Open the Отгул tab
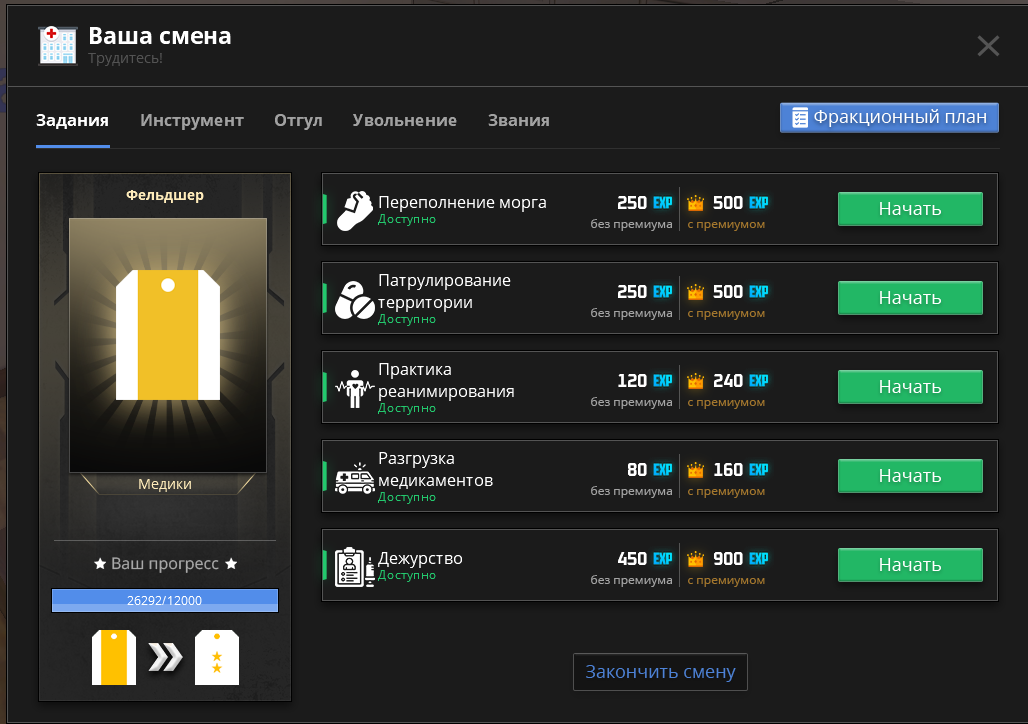Screen dimensions: 1028x724 tap(298, 121)
